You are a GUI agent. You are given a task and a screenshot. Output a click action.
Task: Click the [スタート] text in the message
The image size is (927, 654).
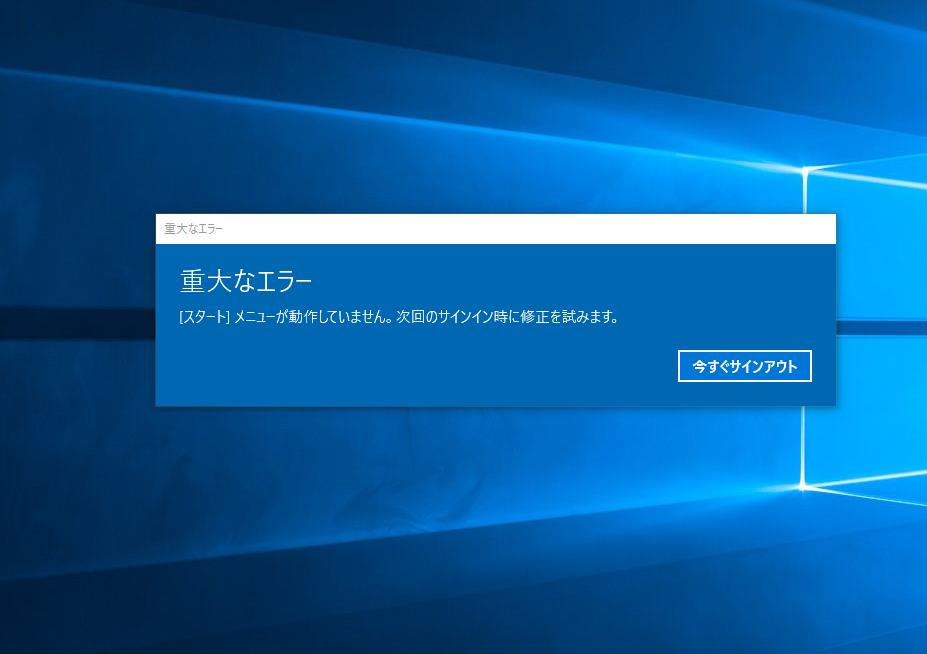[204, 318]
